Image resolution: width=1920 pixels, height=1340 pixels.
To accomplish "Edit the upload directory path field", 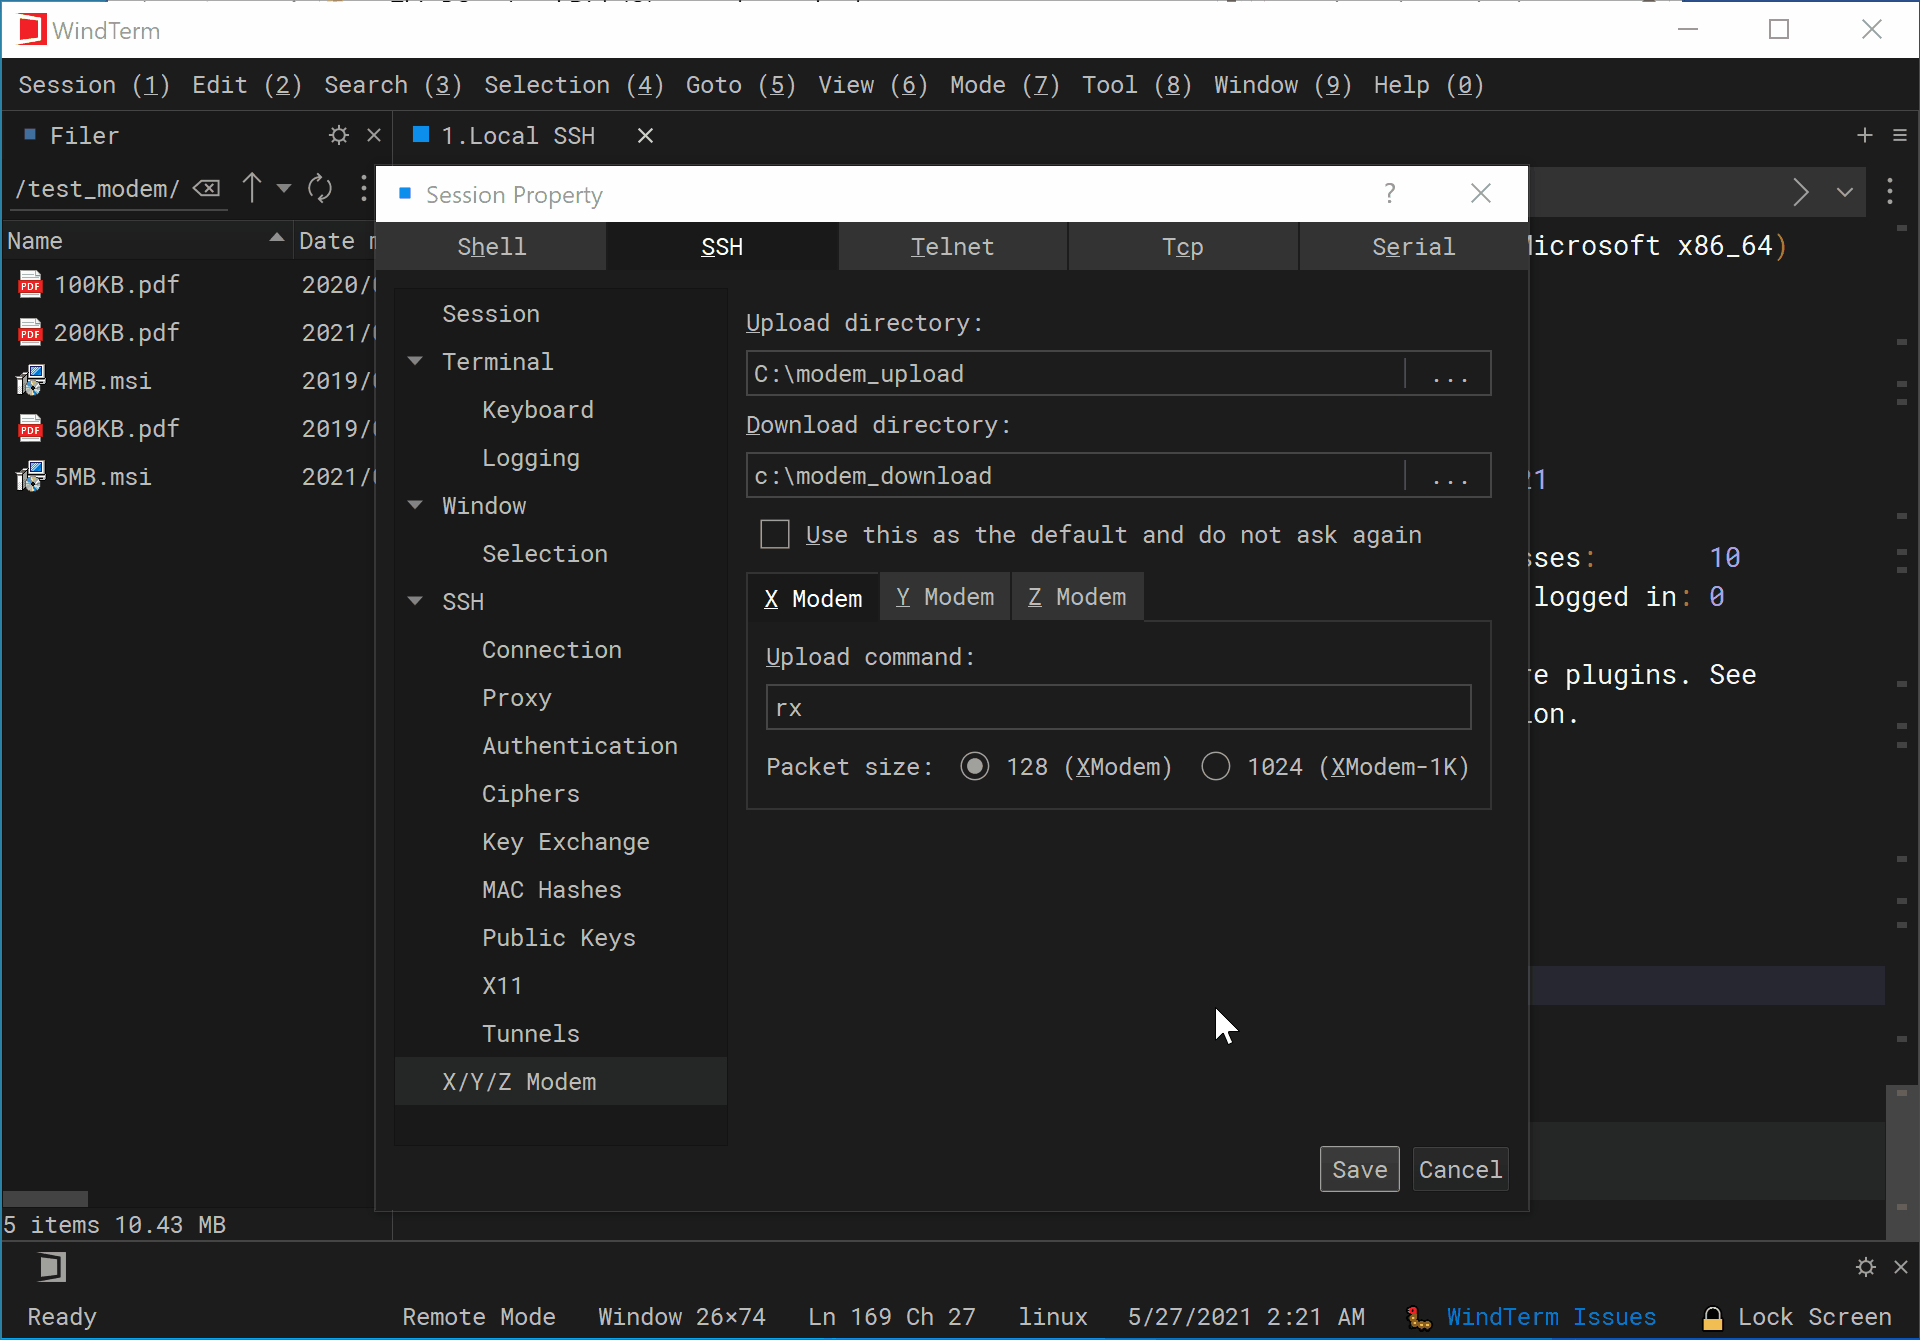I will (1076, 373).
